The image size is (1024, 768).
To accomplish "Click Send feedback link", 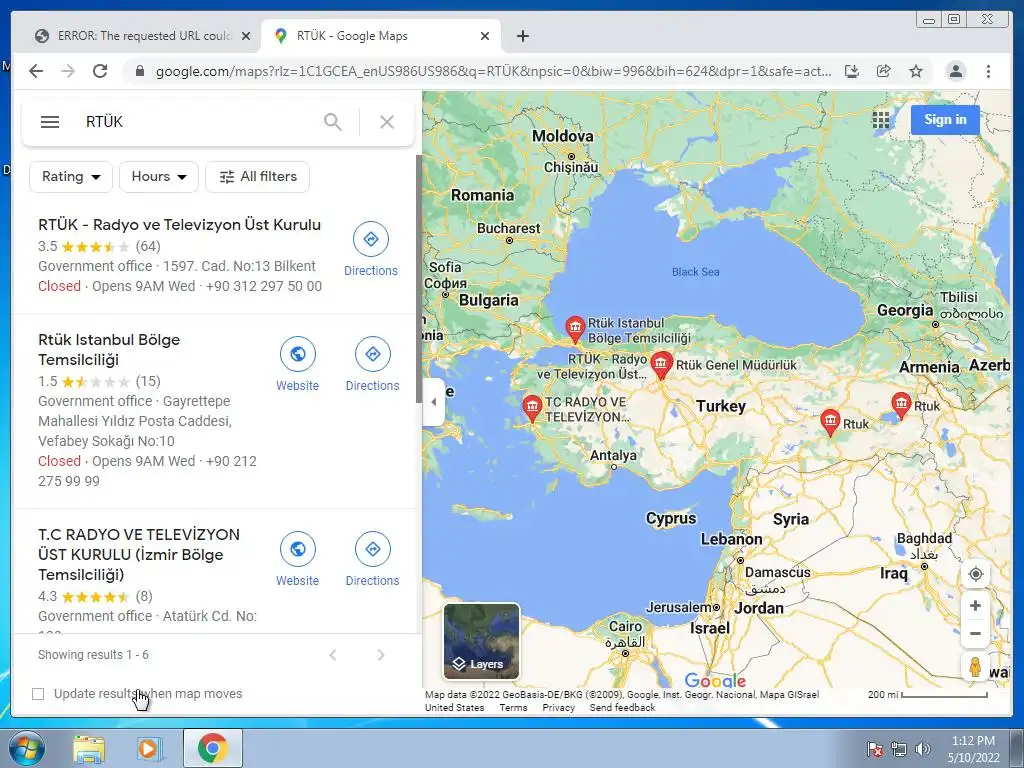I will coord(622,707).
